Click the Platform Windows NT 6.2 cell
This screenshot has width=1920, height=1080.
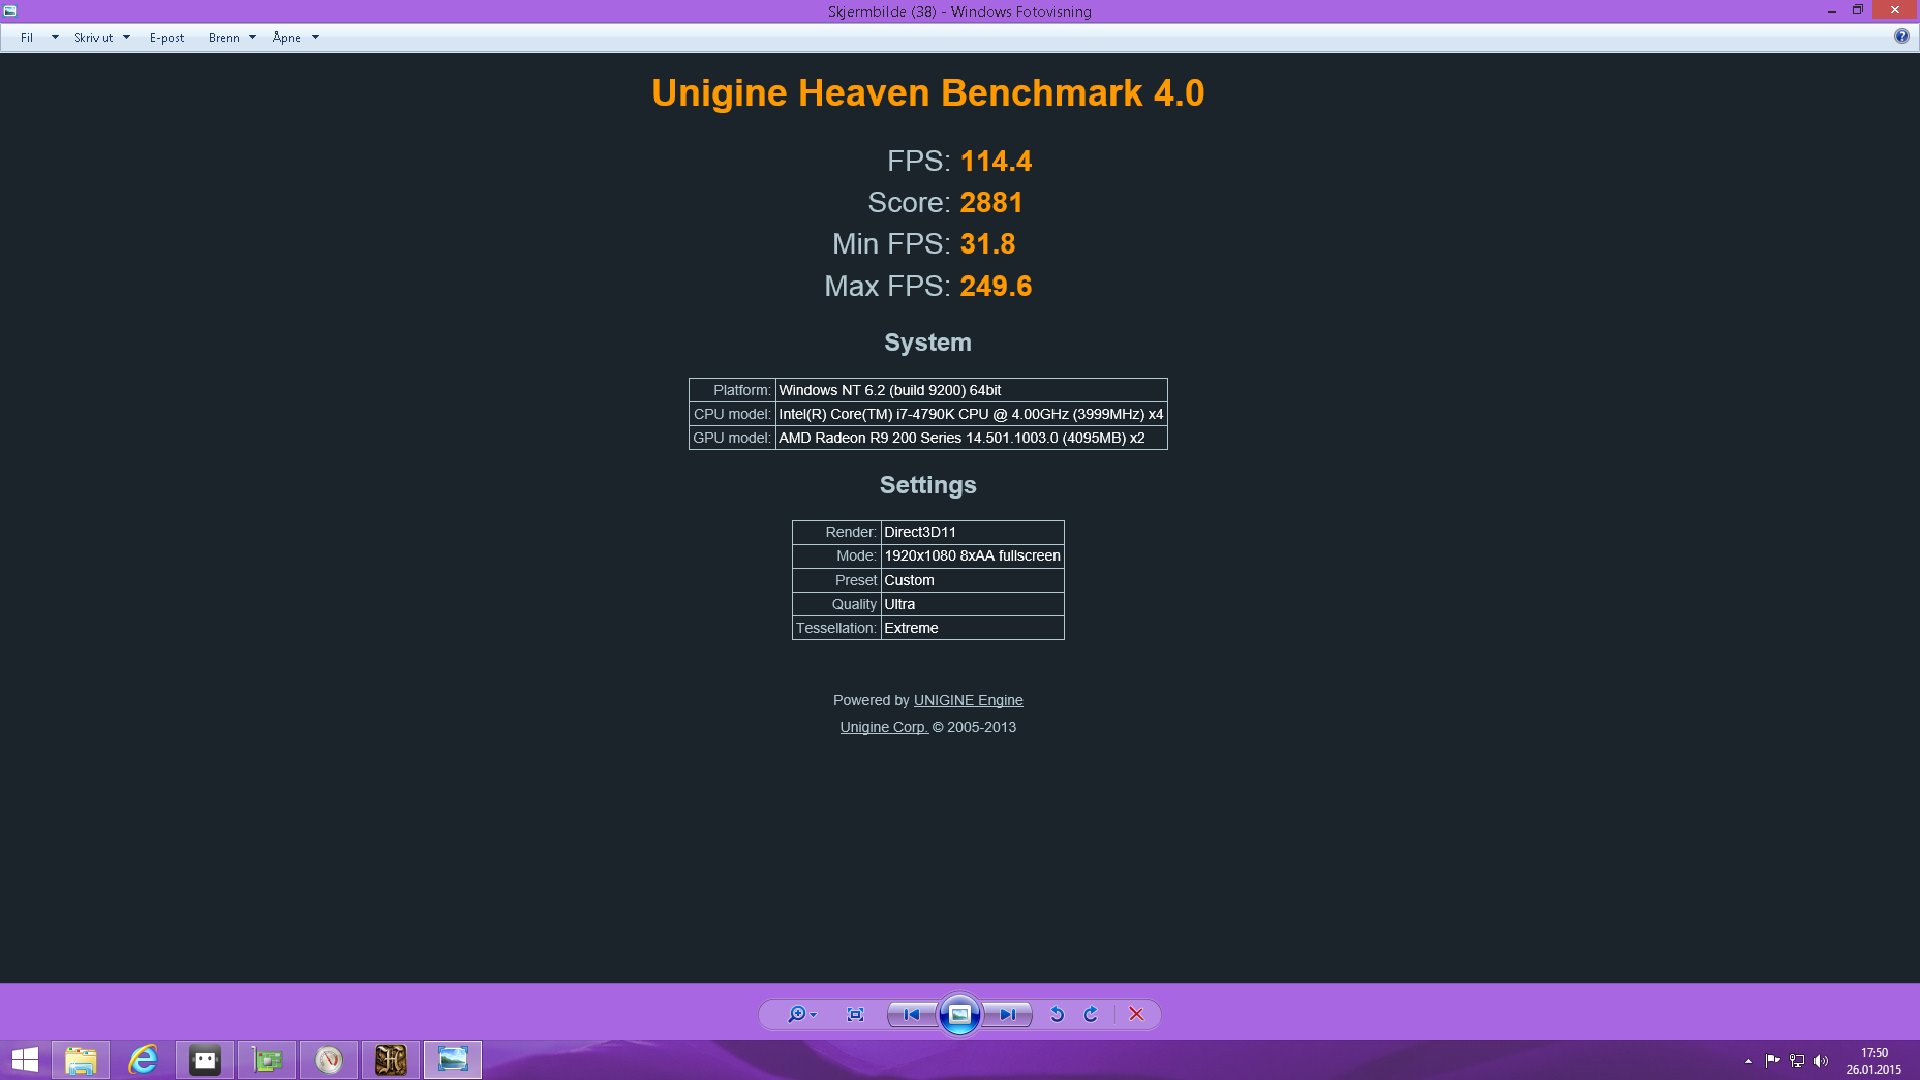[971, 390]
